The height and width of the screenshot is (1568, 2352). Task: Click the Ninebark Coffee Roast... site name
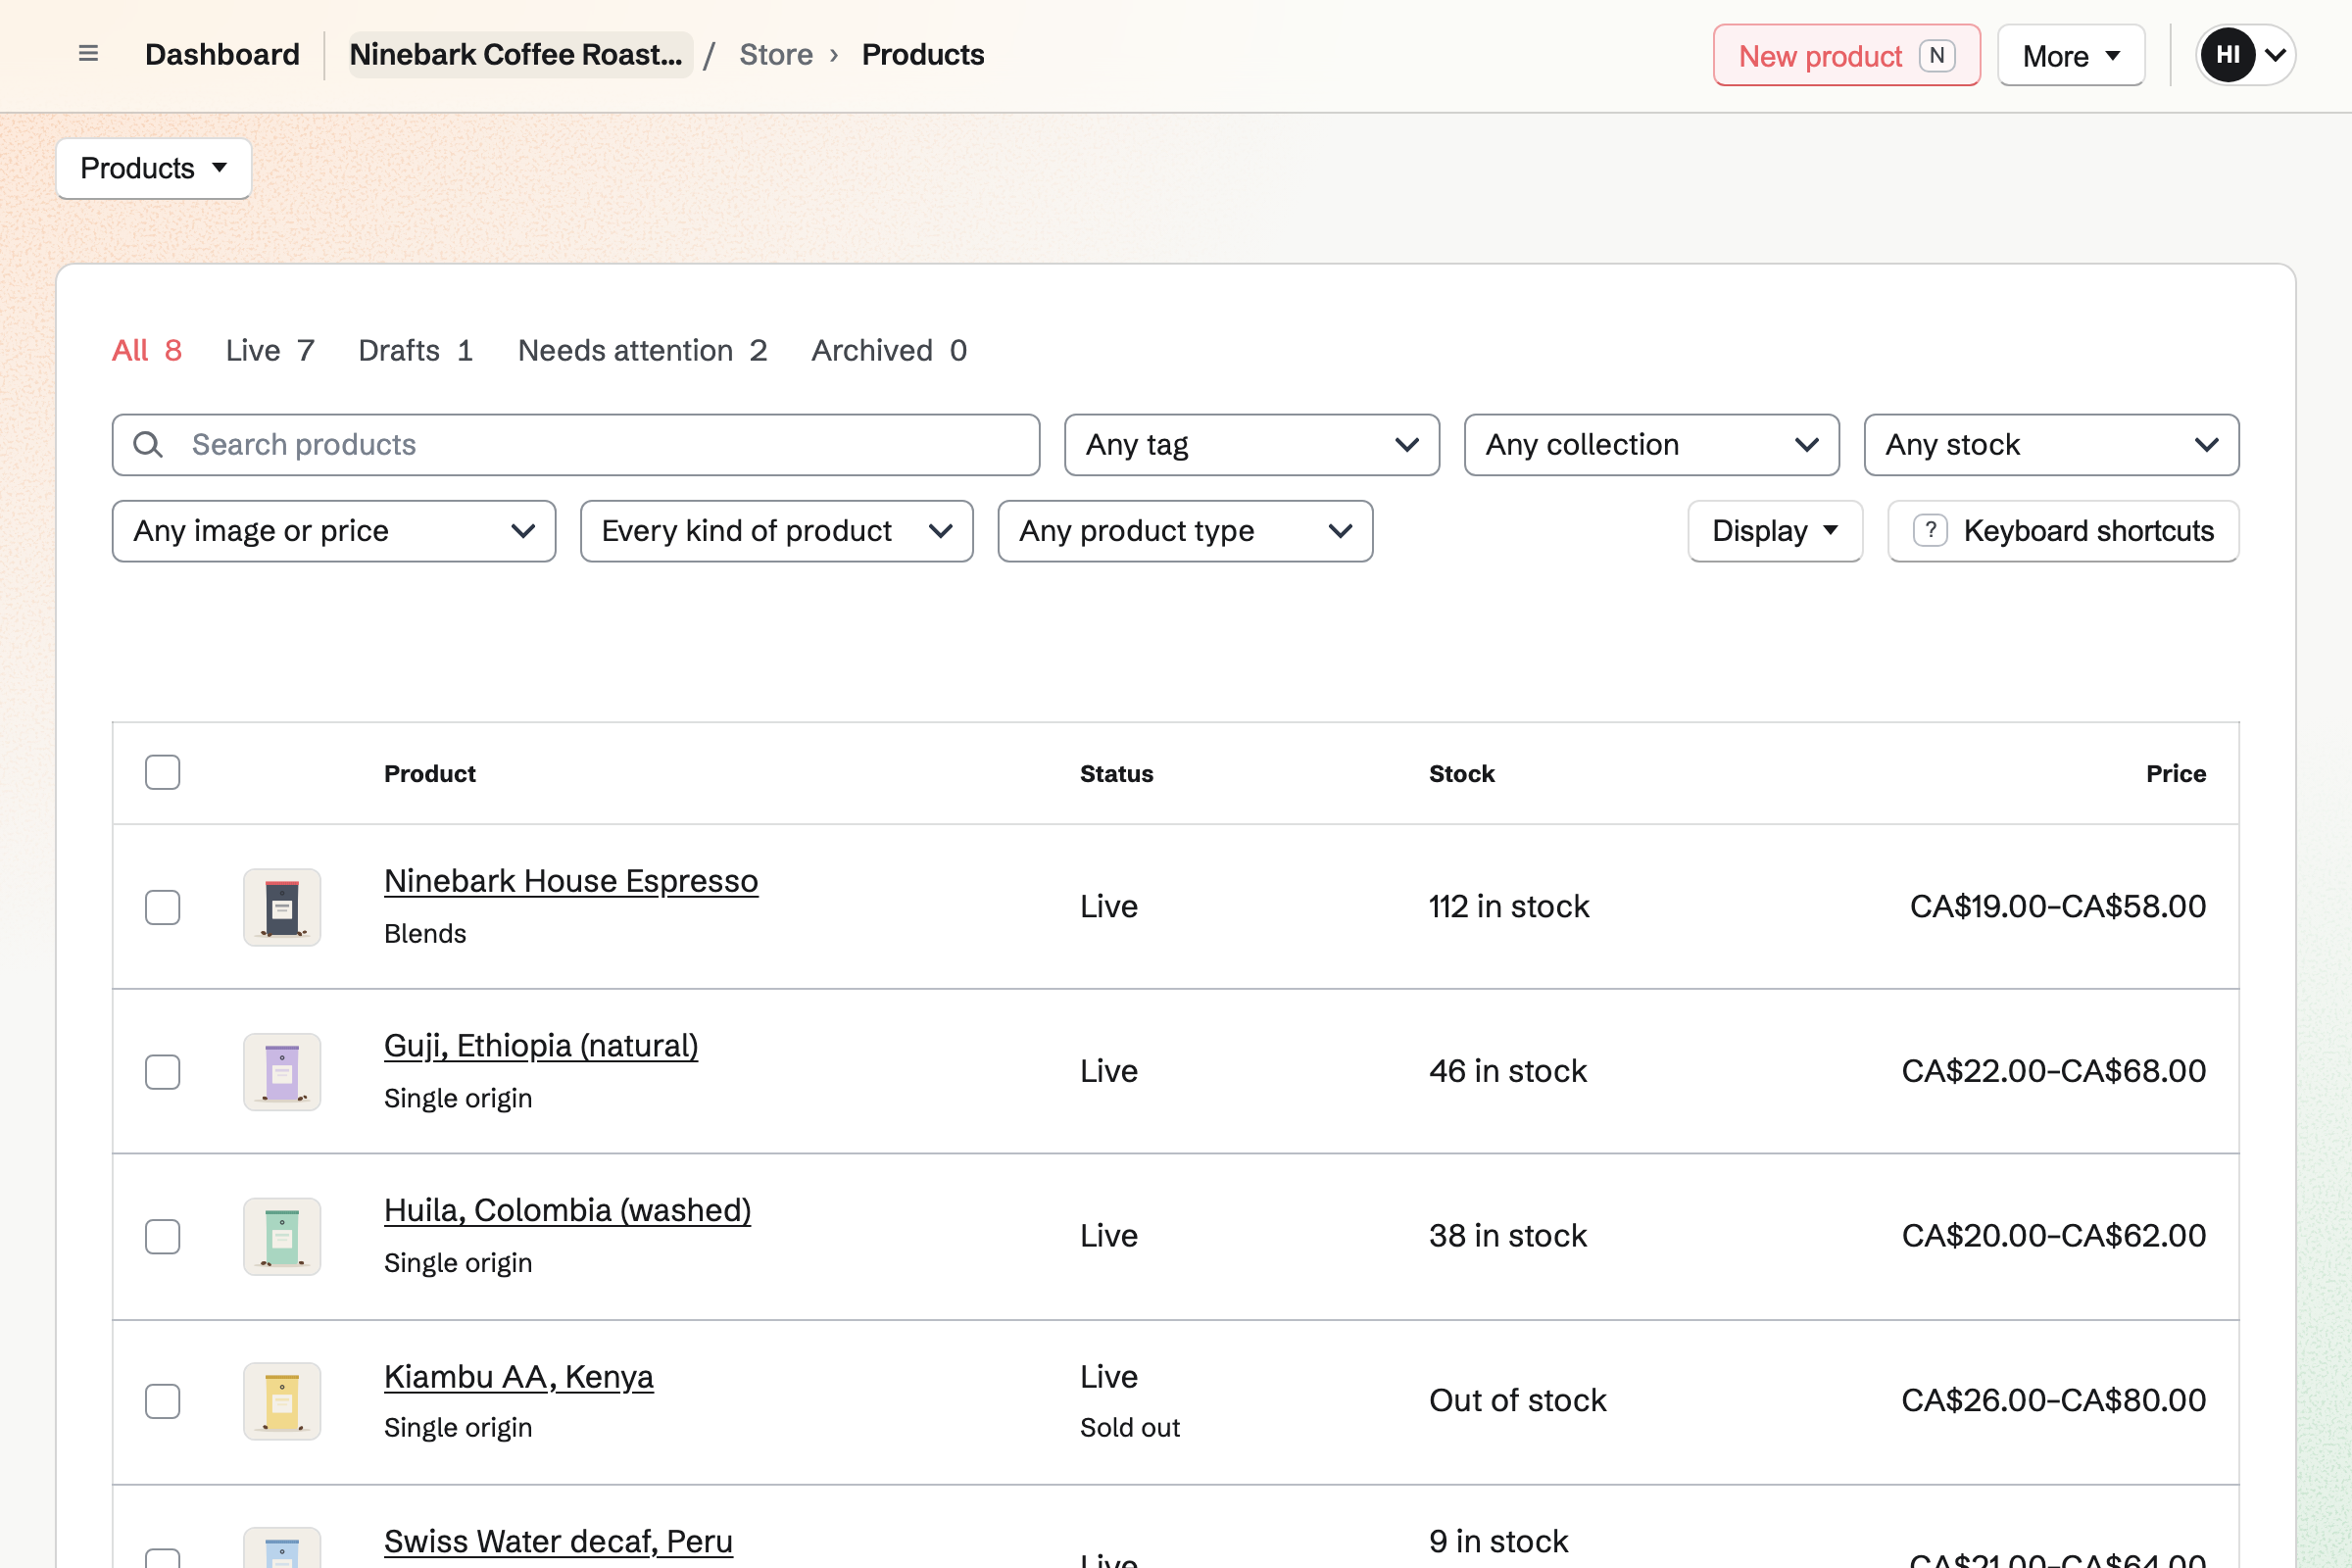520,55
